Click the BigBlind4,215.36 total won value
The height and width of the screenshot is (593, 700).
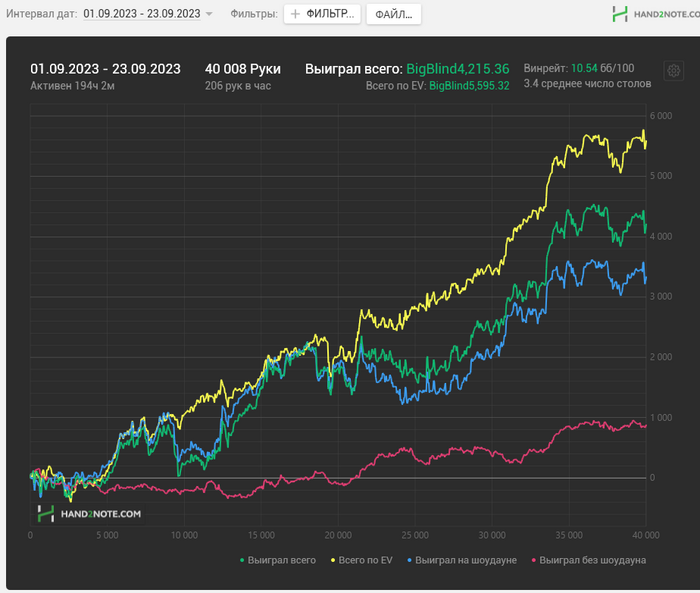pos(458,69)
